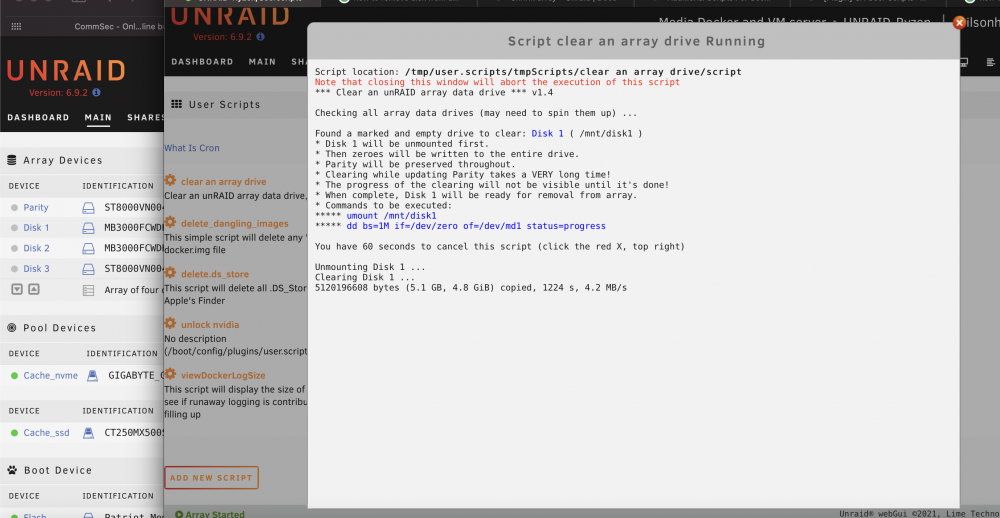This screenshot has height=518, width=1000.
Task: Toggle the Cache_ssd green status dot
Action: pyautogui.click(x=14, y=433)
